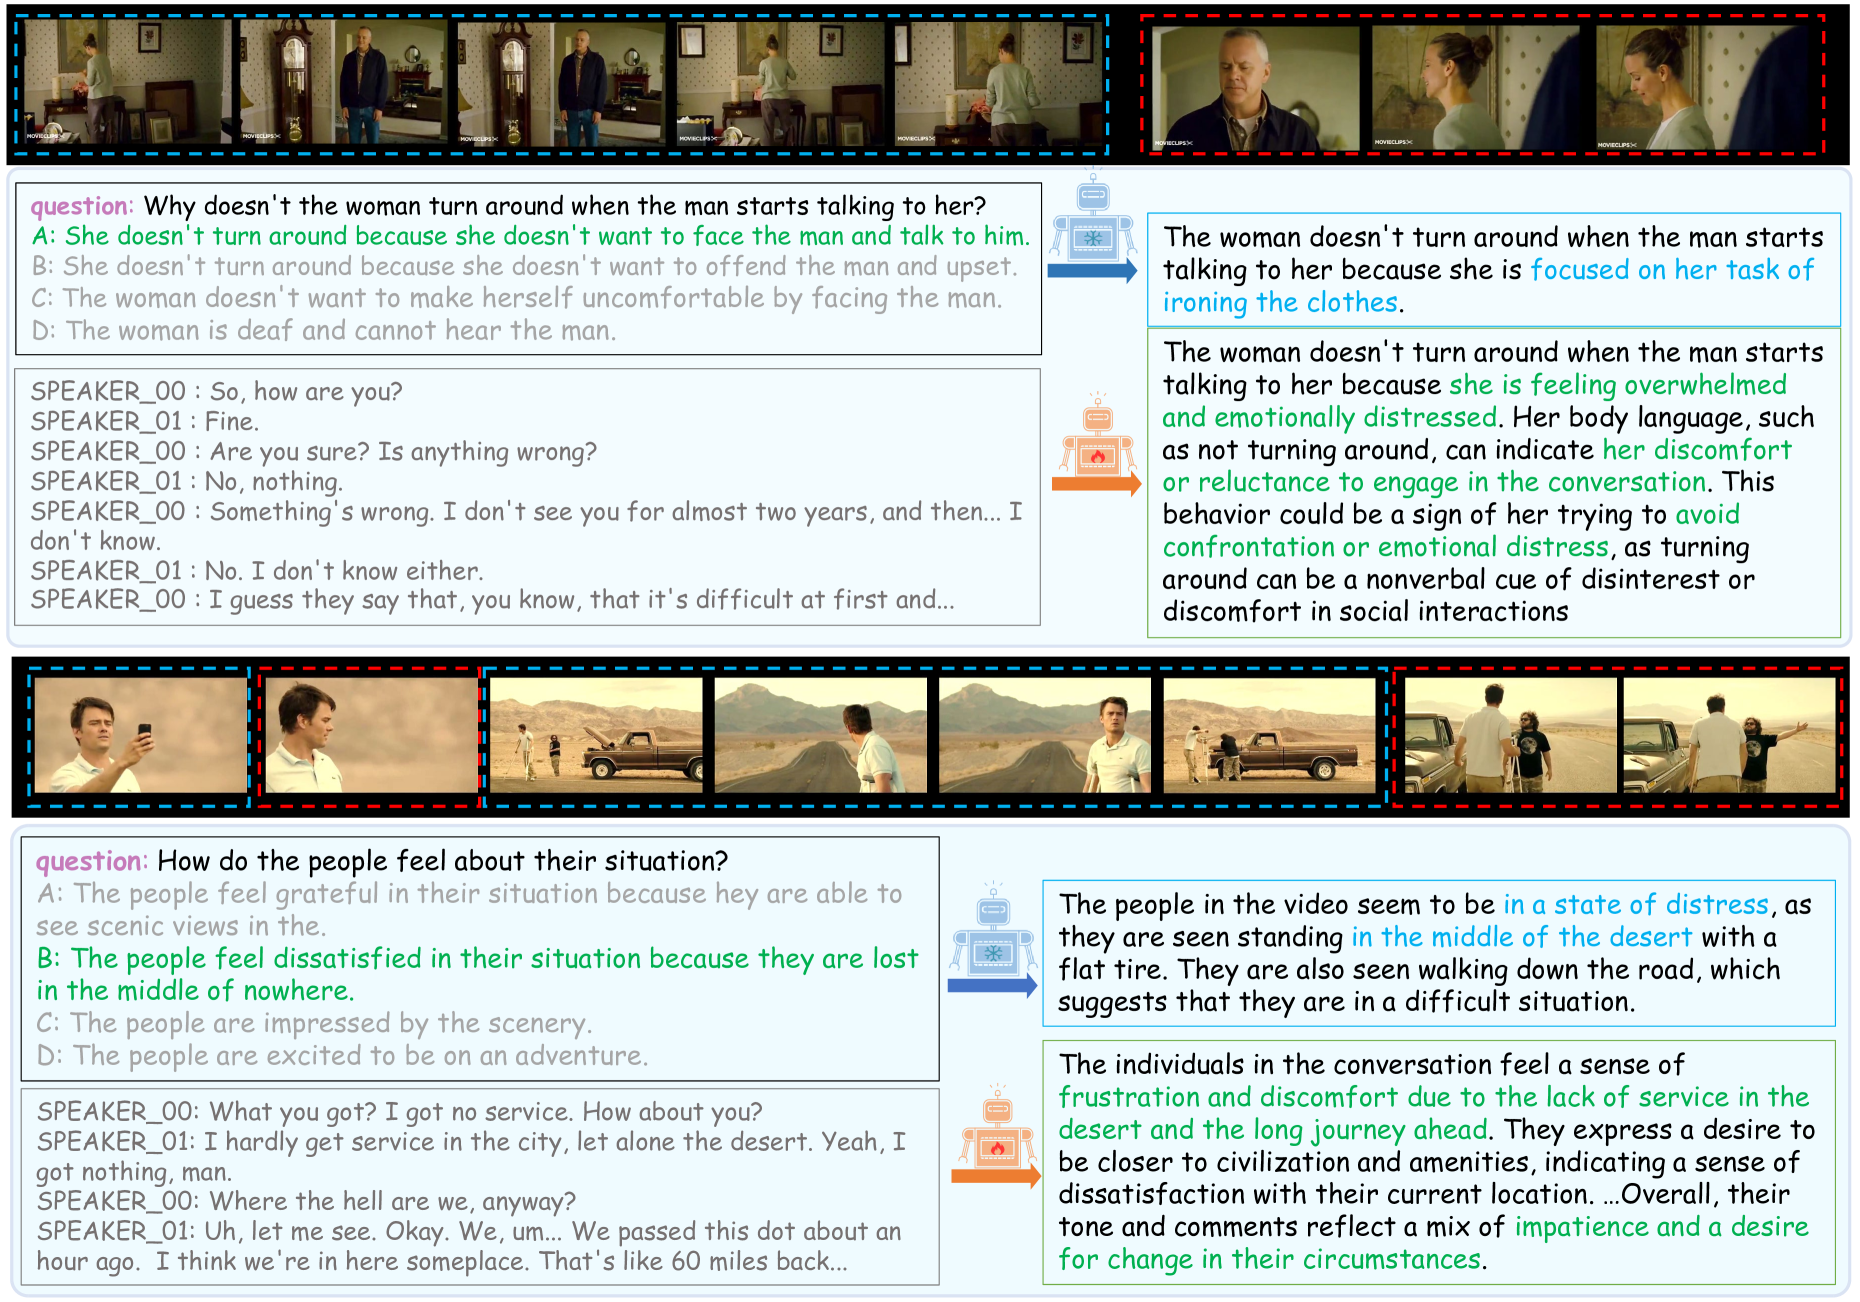Click the blue phrase "in the middle of the desert"
This screenshot has height=1302, width=1860.
click(x=1522, y=937)
